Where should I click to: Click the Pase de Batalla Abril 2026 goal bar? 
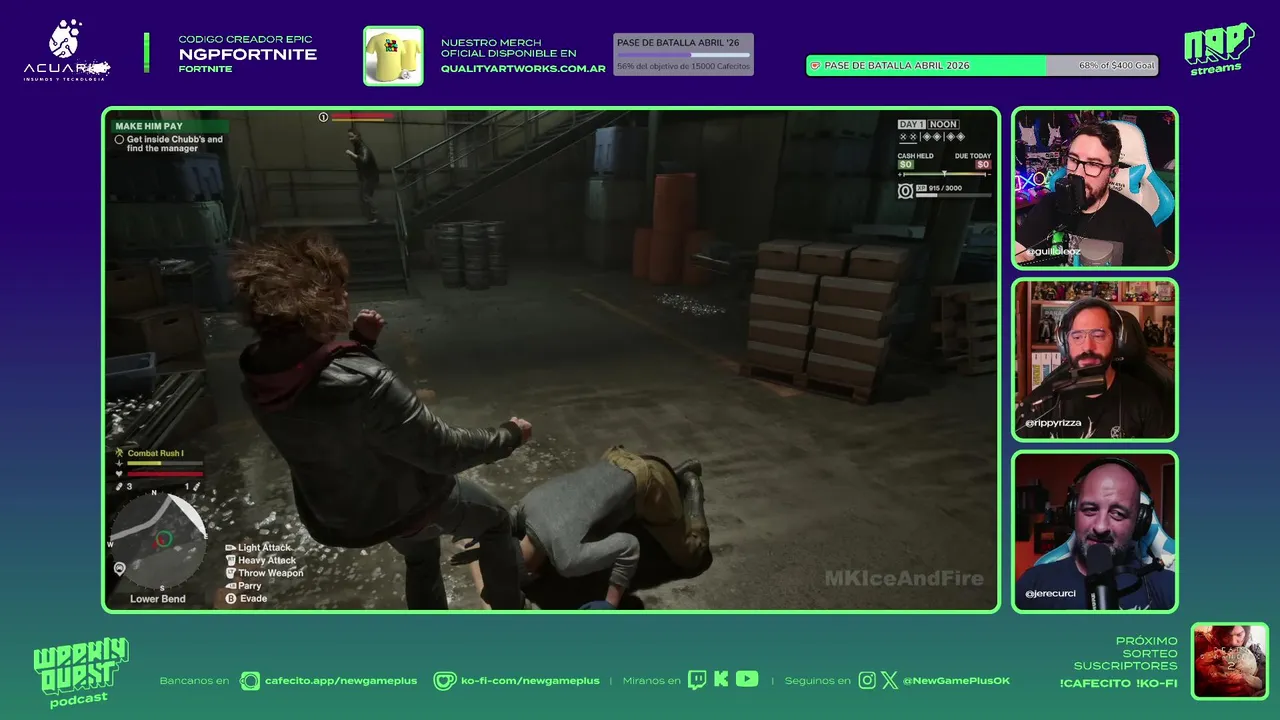tap(982, 65)
